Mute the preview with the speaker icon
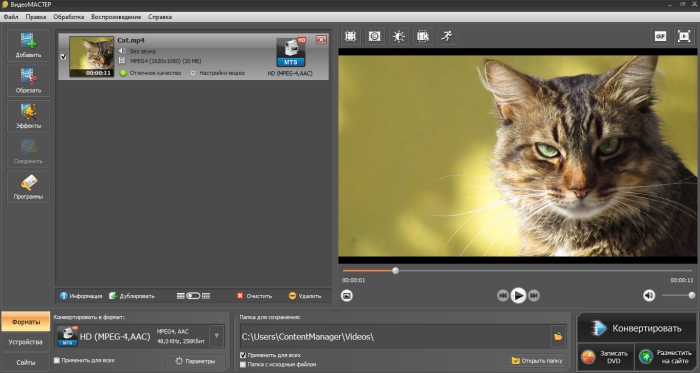This screenshot has height=373, width=700. (649, 295)
